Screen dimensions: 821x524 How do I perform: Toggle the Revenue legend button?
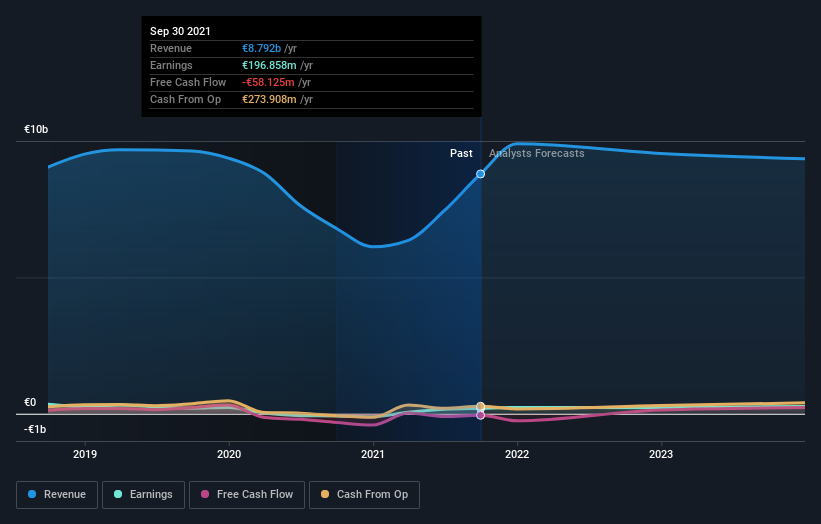pos(57,495)
